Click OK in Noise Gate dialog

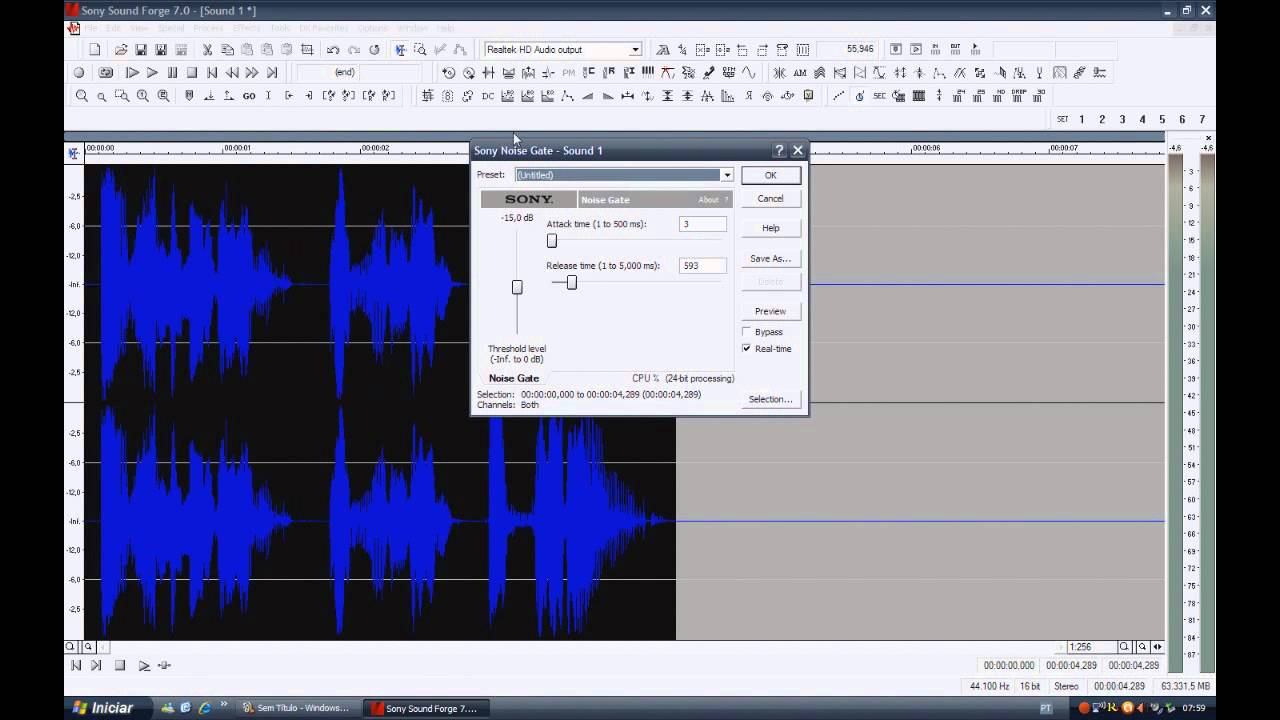click(x=770, y=175)
